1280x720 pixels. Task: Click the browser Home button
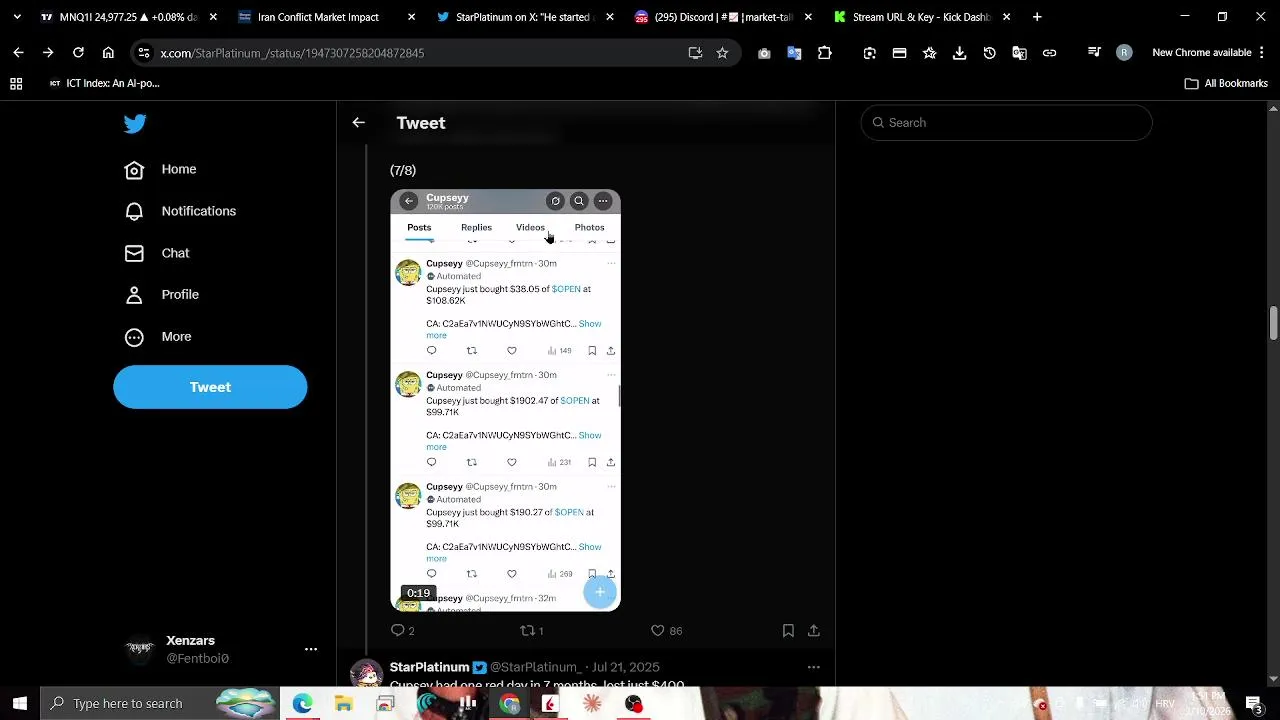point(108,53)
